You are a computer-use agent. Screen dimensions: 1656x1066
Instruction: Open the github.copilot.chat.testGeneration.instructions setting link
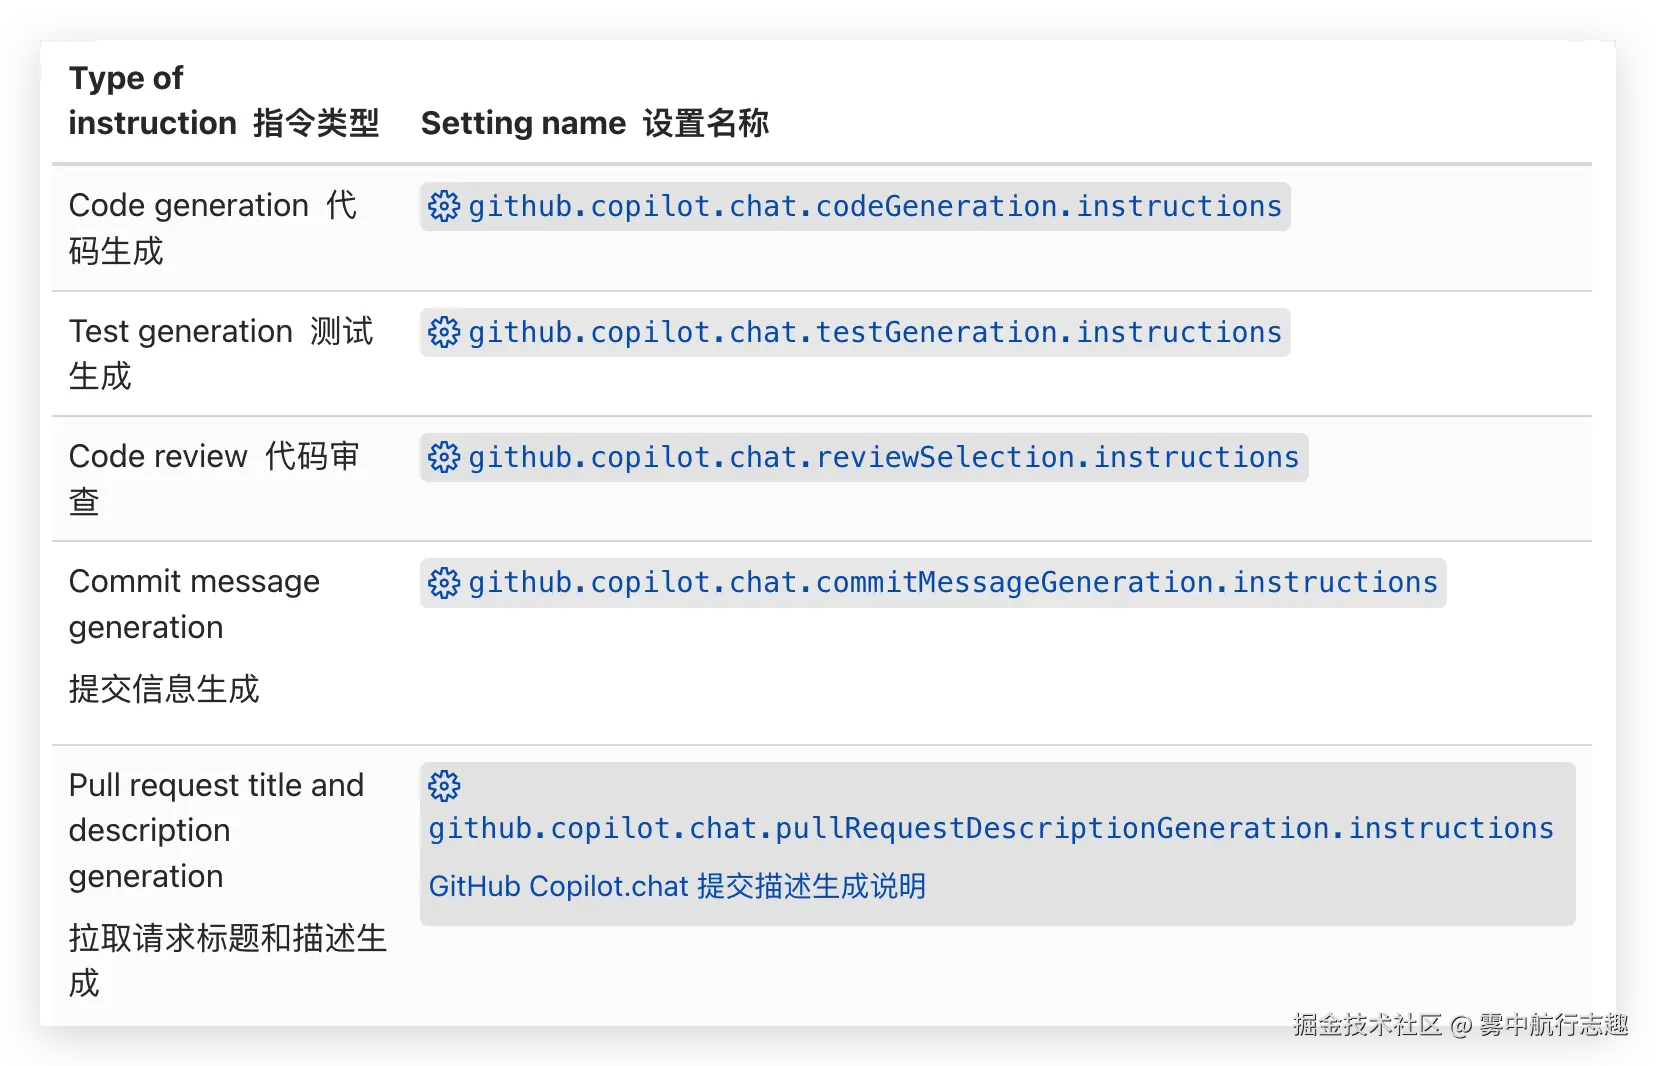click(874, 332)
